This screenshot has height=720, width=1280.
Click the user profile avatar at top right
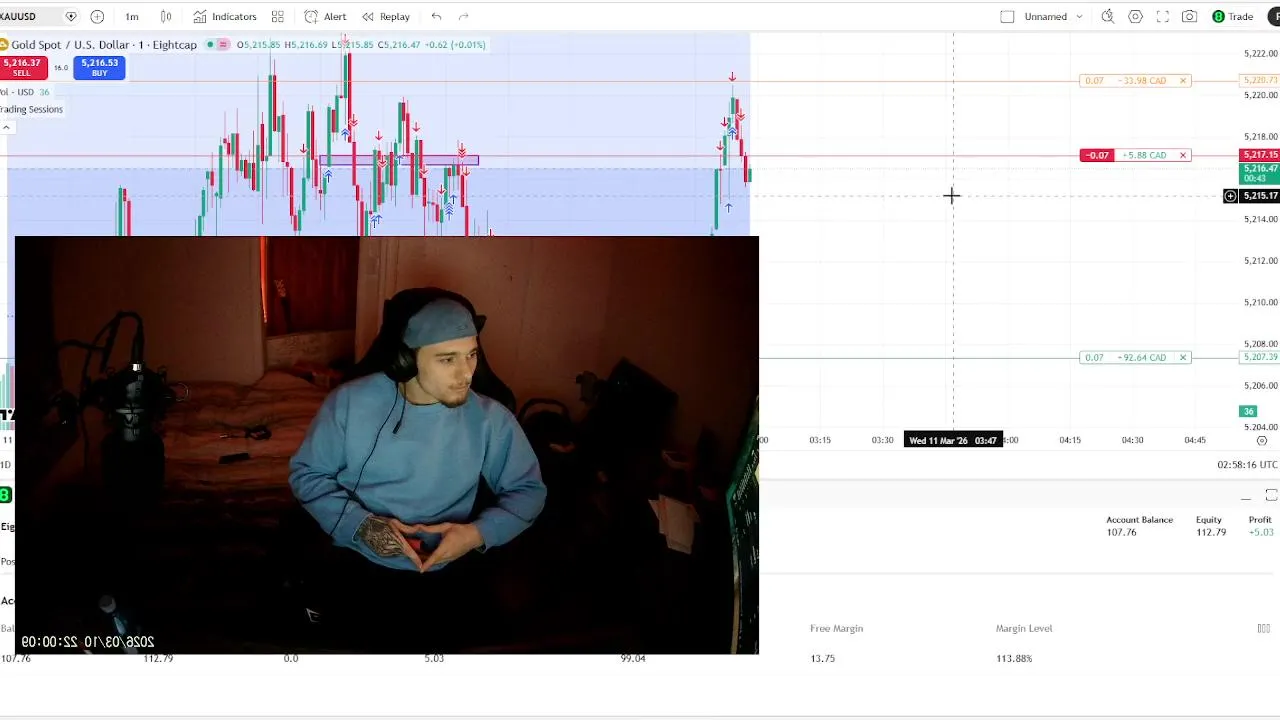(x=1275, y=16)
